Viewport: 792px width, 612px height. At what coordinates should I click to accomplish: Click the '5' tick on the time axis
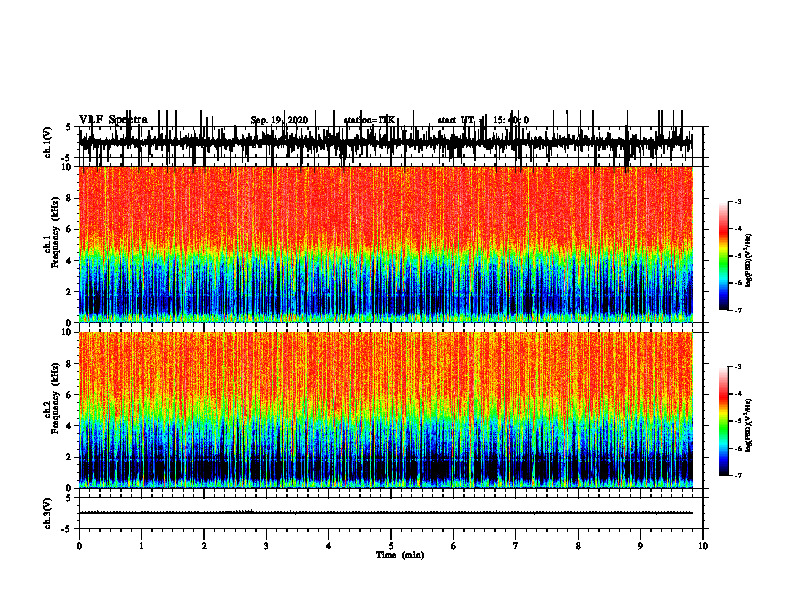pos(391,546)
